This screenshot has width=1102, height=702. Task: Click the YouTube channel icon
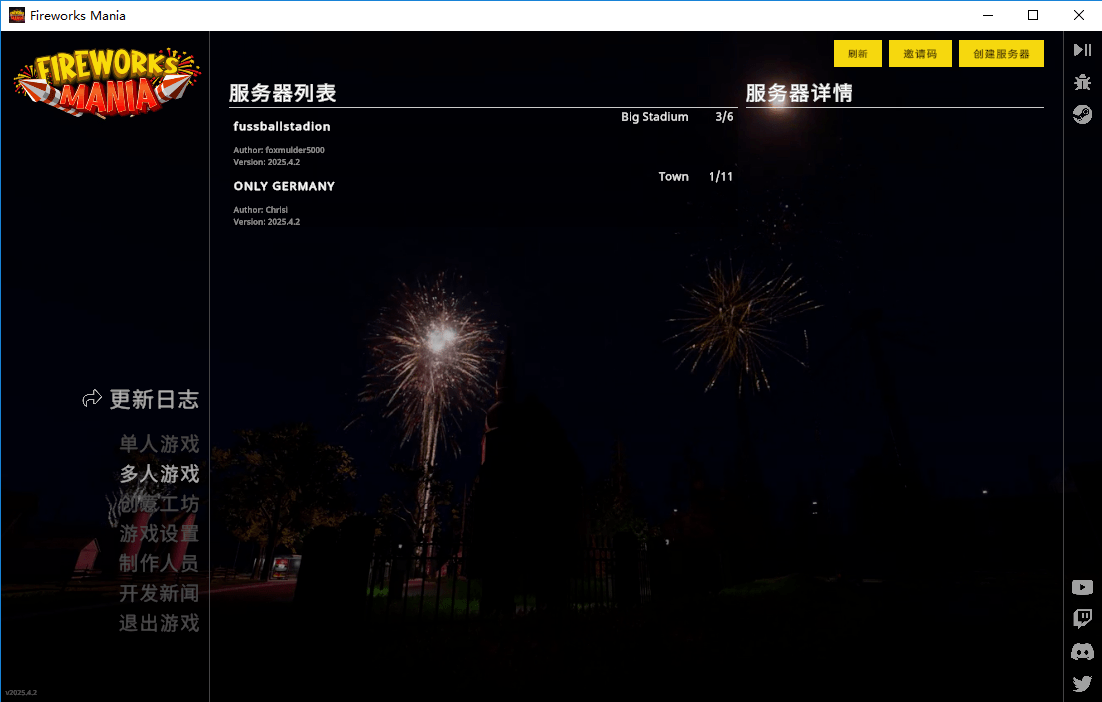tap(1081, 587)
